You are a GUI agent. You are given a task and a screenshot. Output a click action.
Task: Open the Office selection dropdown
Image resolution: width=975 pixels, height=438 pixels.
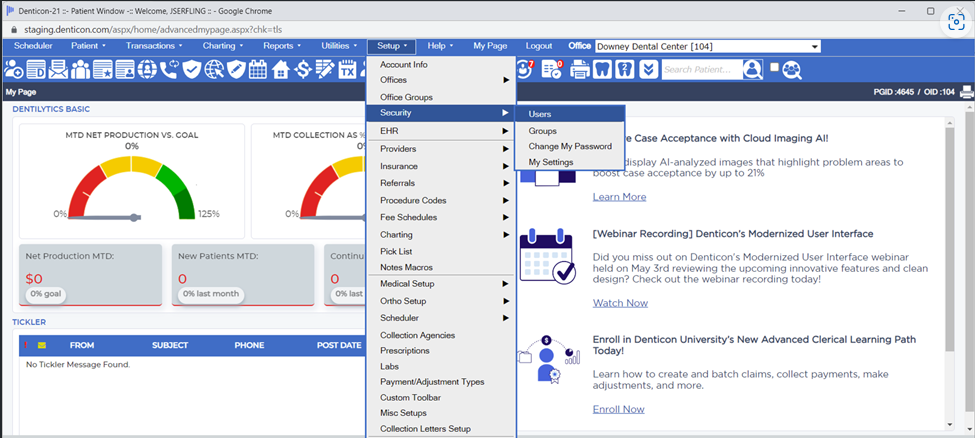tap(708, 47)
